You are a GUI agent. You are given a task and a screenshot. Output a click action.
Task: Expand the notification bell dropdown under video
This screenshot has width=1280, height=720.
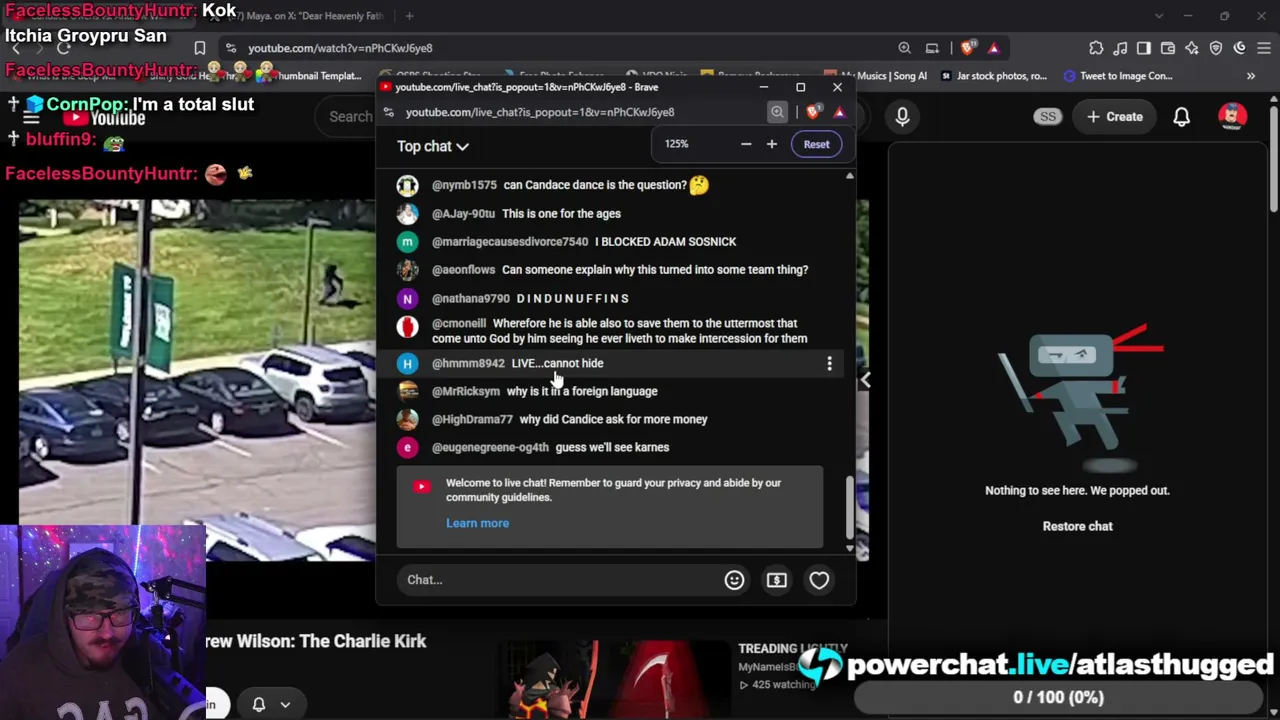point(285,705)
